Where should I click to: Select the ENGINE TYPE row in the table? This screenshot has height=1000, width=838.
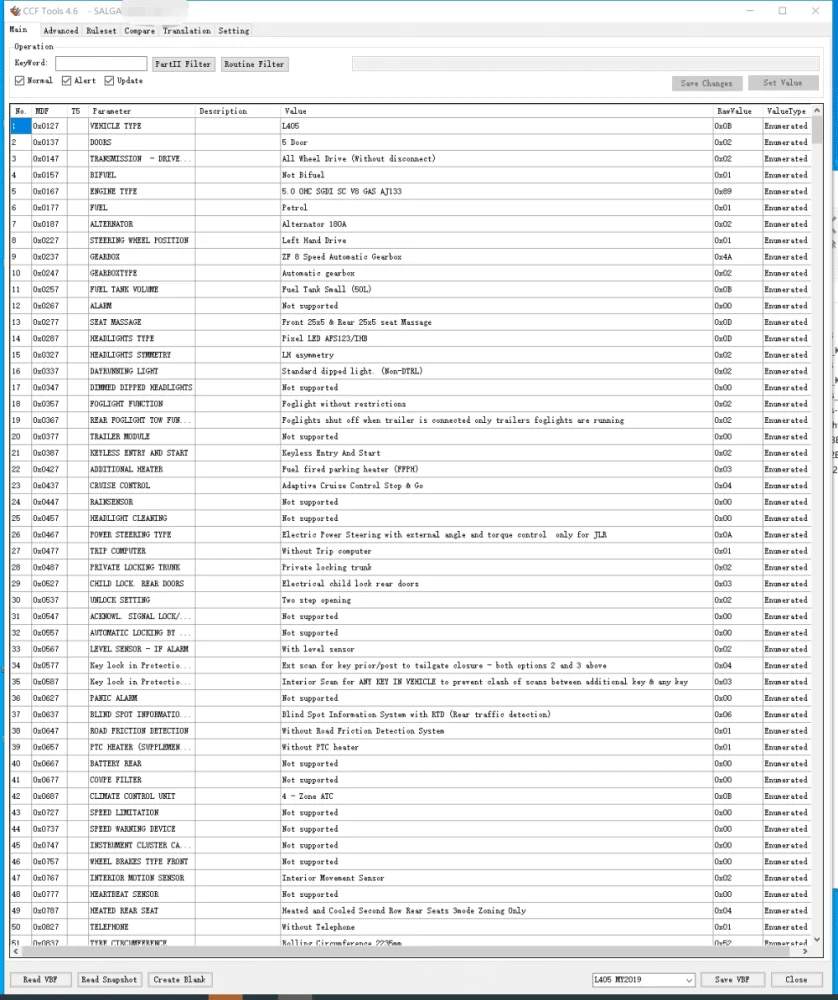(113, 191)
